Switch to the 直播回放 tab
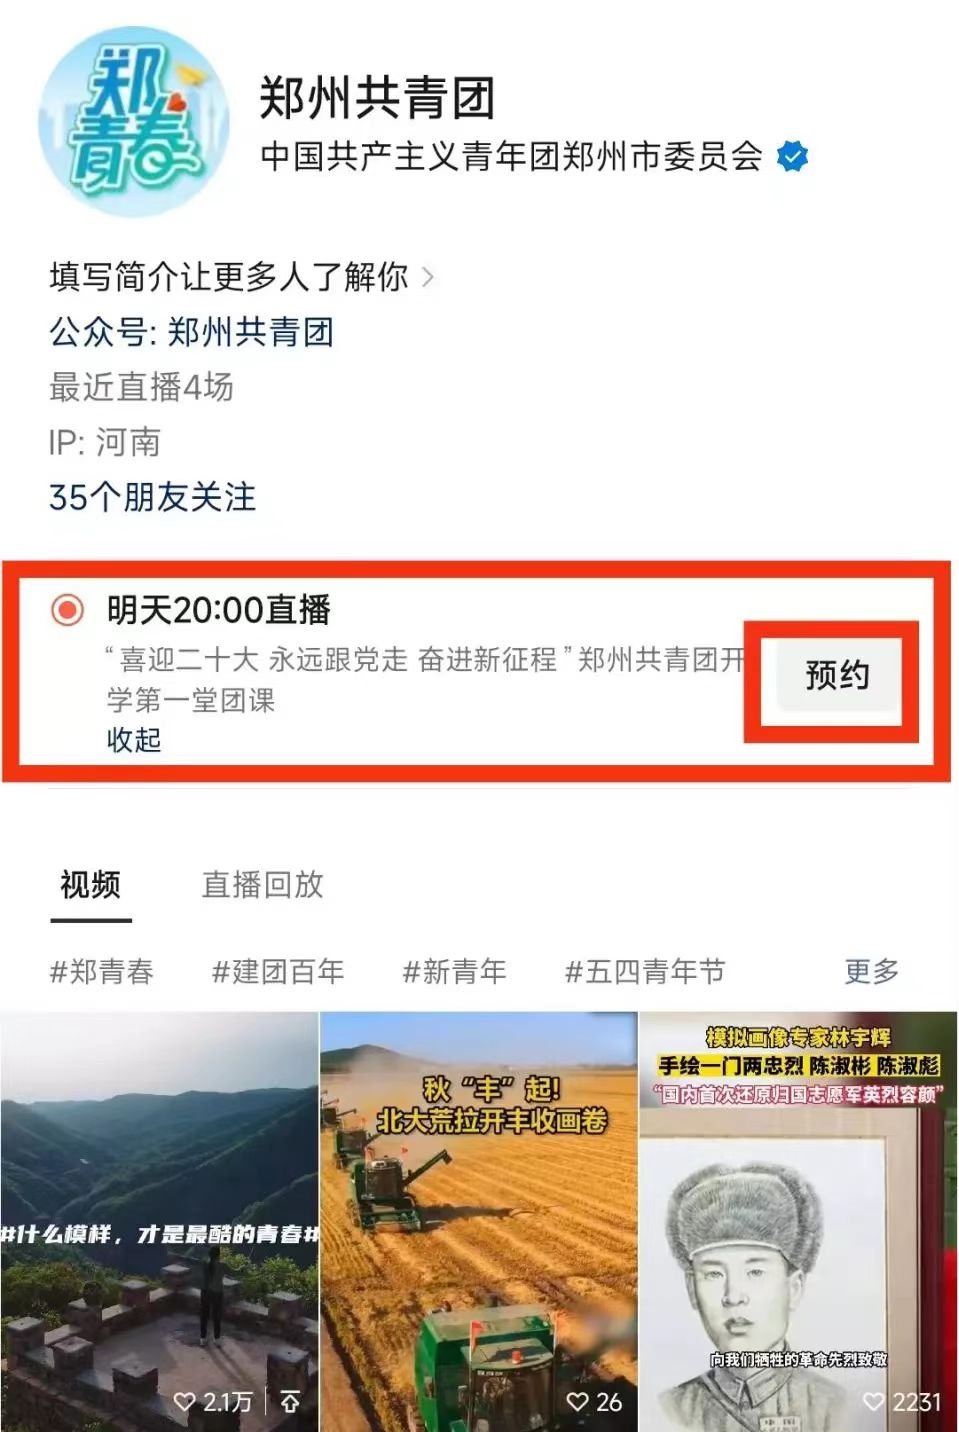Viewport: 959px width, 1432px height. click(263, 885)
